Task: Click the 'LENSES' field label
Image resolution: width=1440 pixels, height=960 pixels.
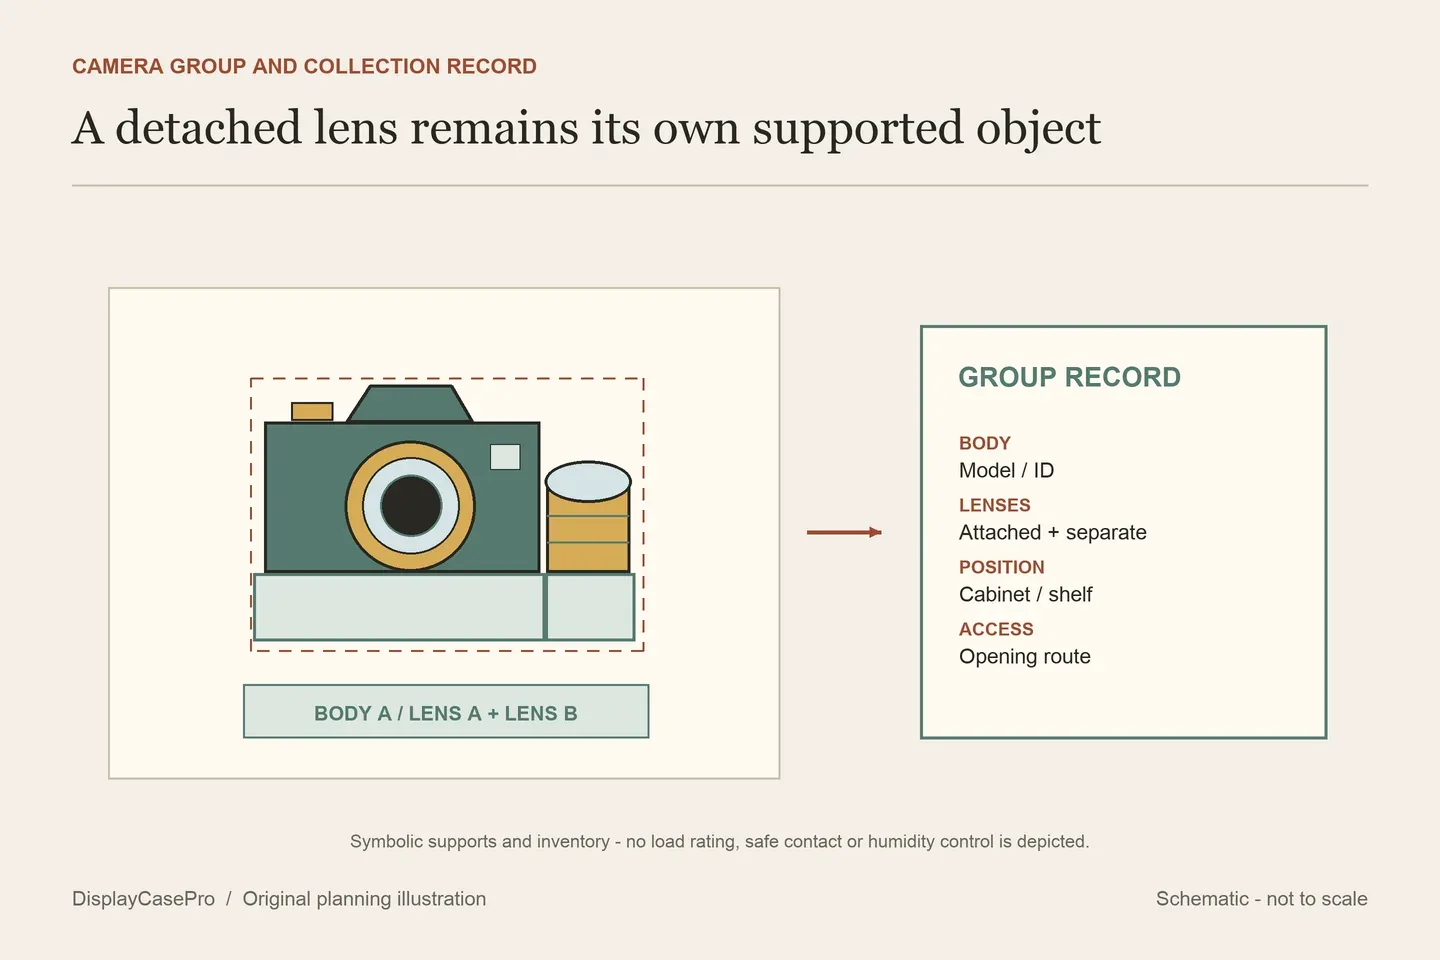Action: (995, 505)
